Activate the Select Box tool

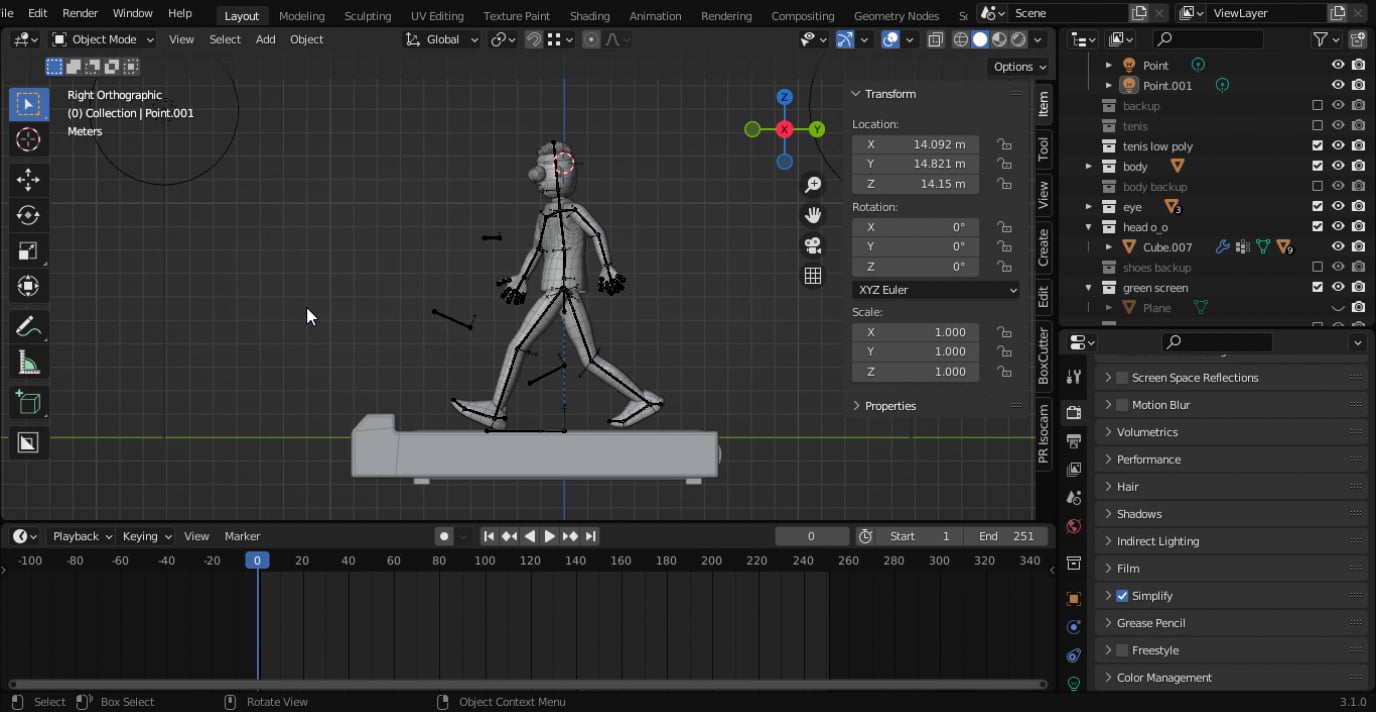coord(28,104)
